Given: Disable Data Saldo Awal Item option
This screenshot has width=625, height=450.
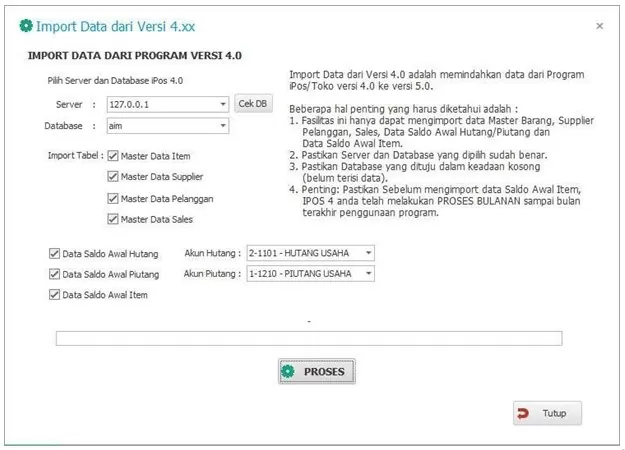Looking at the screenshot, I should click(x=54, y=294).
